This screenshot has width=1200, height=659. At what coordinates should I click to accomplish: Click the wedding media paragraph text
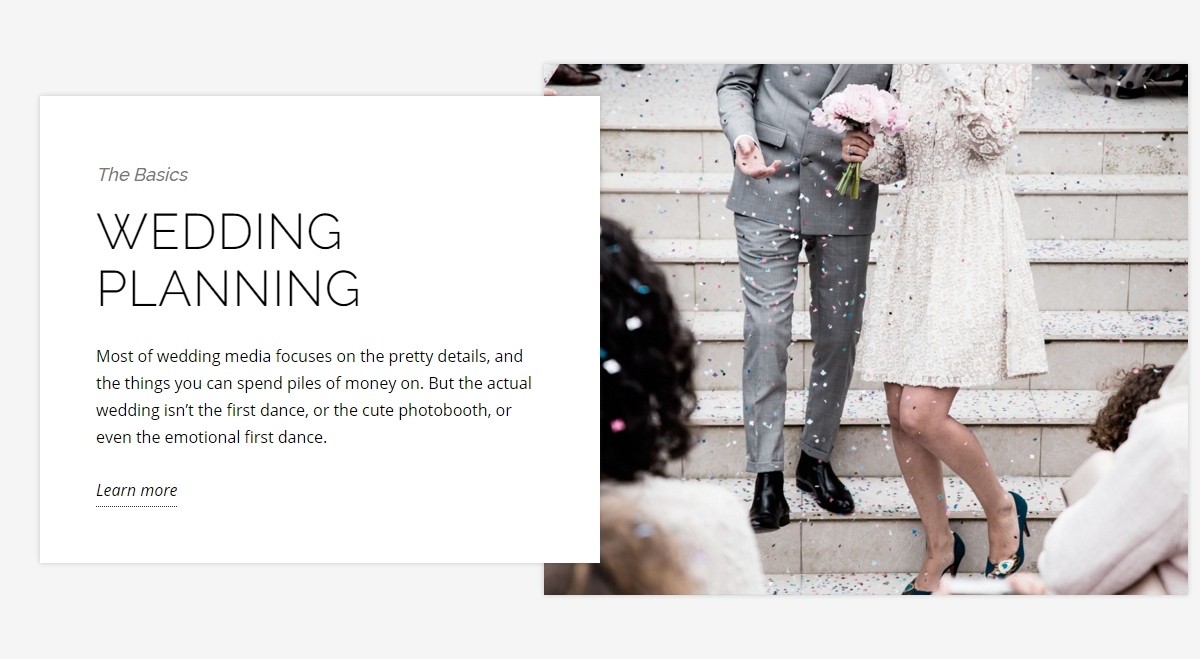pos(315,396)
